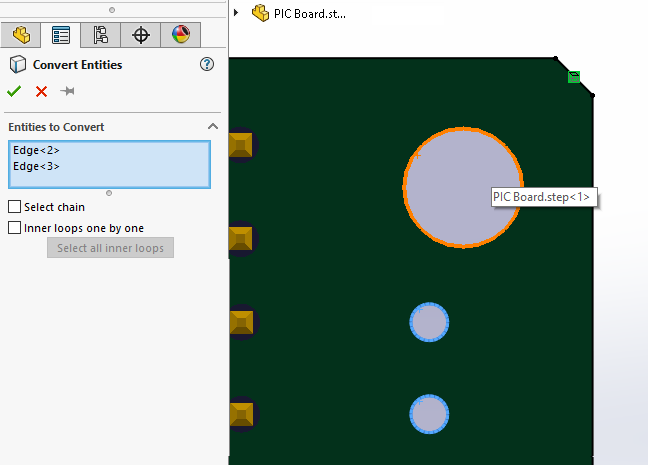648x465 pixels.
Task: Click the green checkmark to accept conversion
Action: pos(14,91)
